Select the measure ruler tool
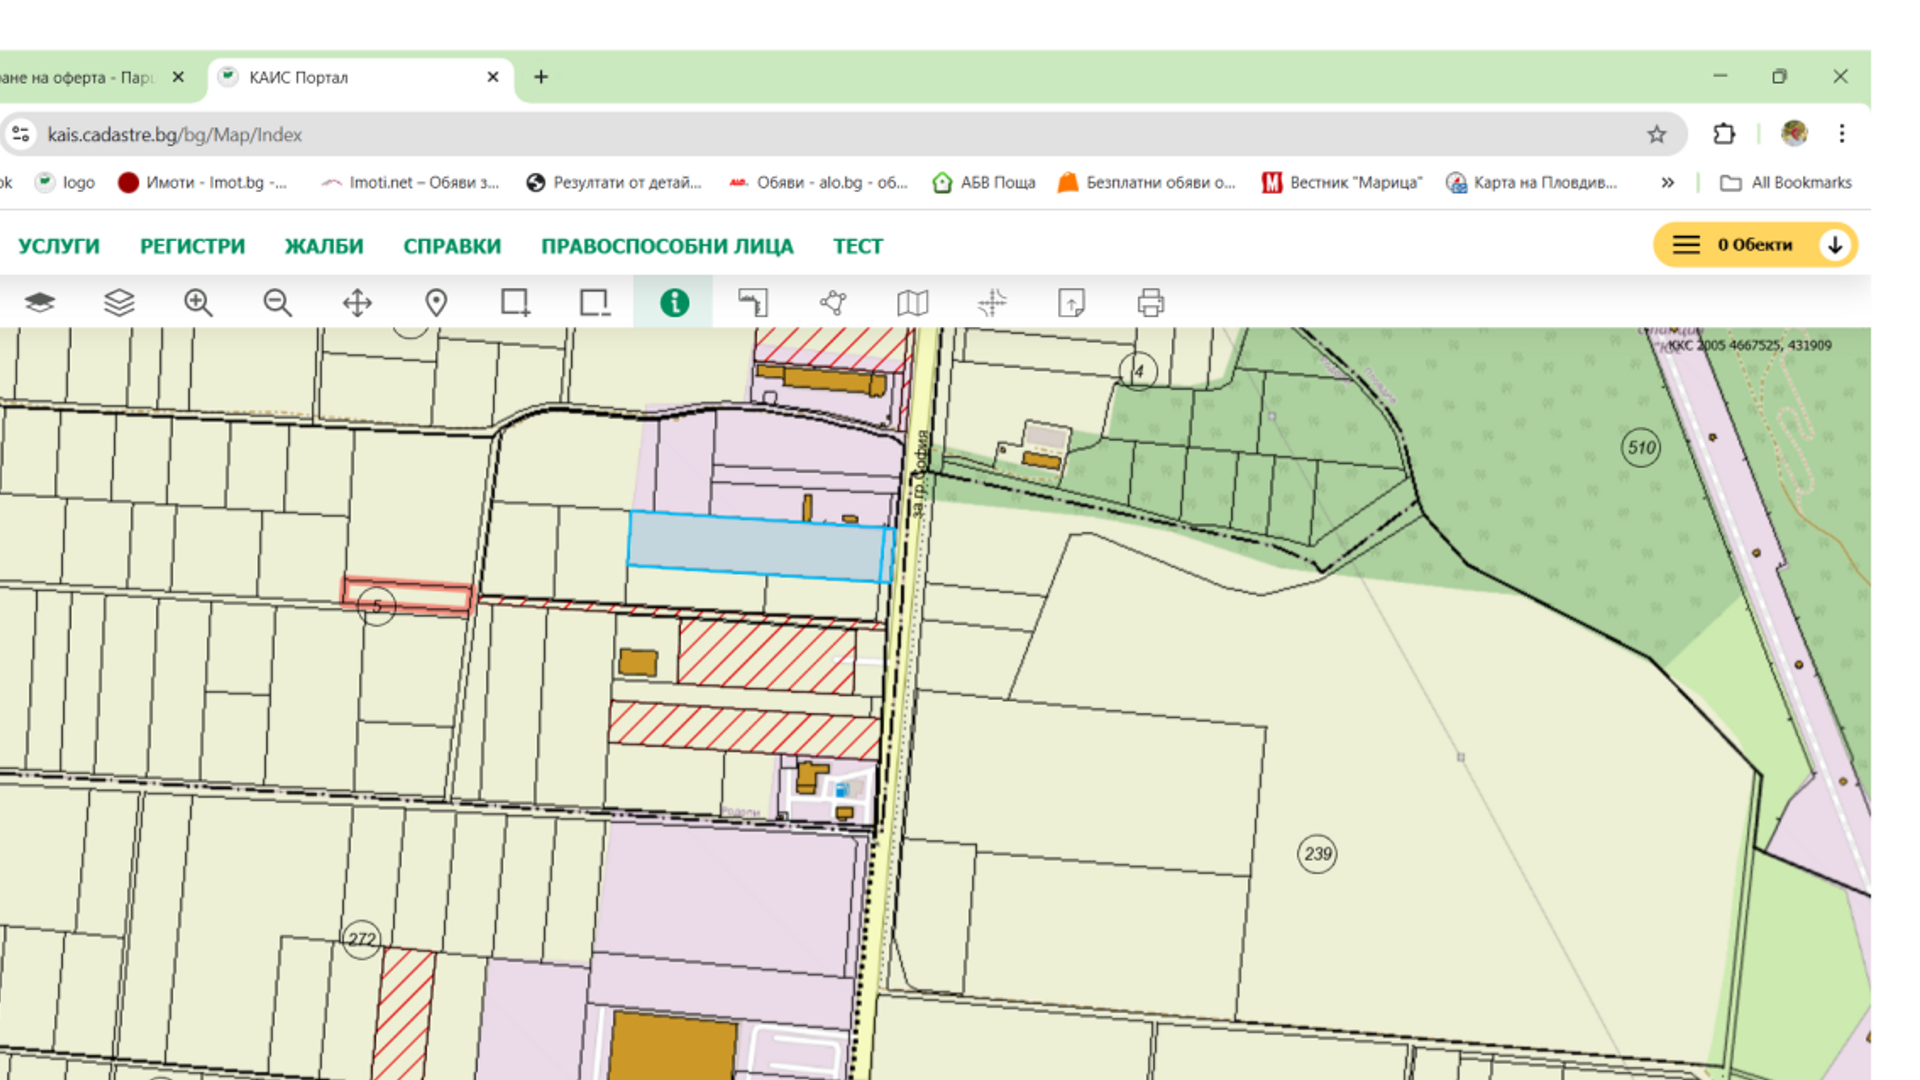Screen dimensions: 1920x1080 point(753,302)
